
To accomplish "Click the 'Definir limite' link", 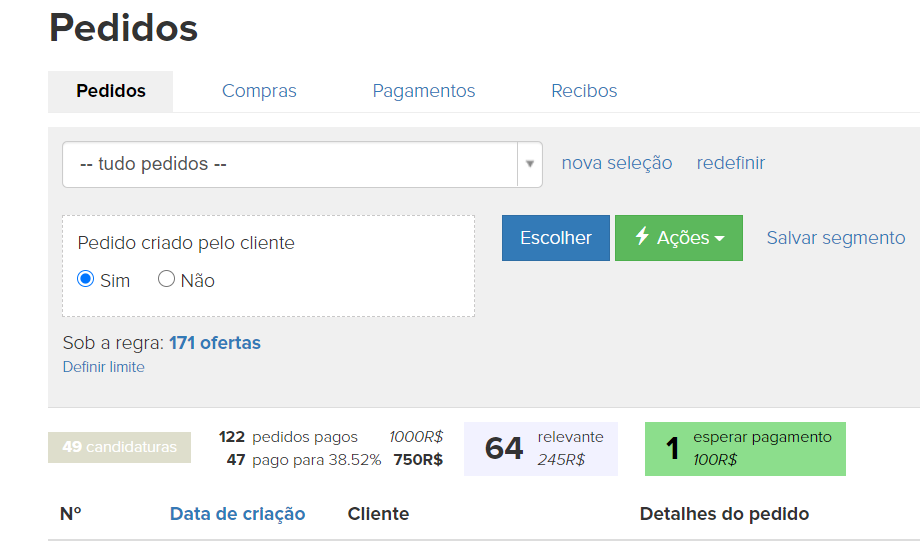I will tap(104, 367).
